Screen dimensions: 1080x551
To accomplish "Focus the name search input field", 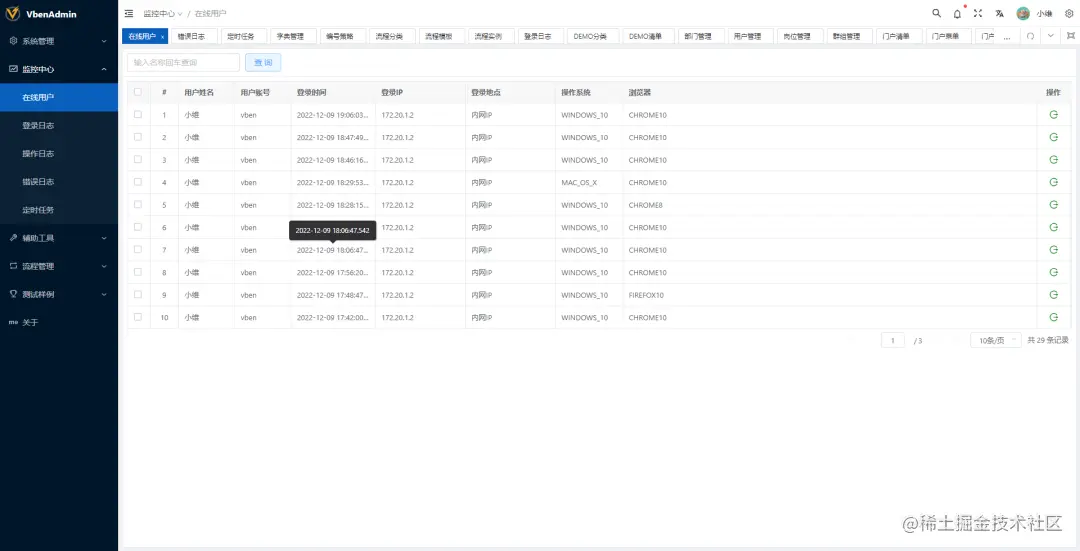I will tap(183, 63).
